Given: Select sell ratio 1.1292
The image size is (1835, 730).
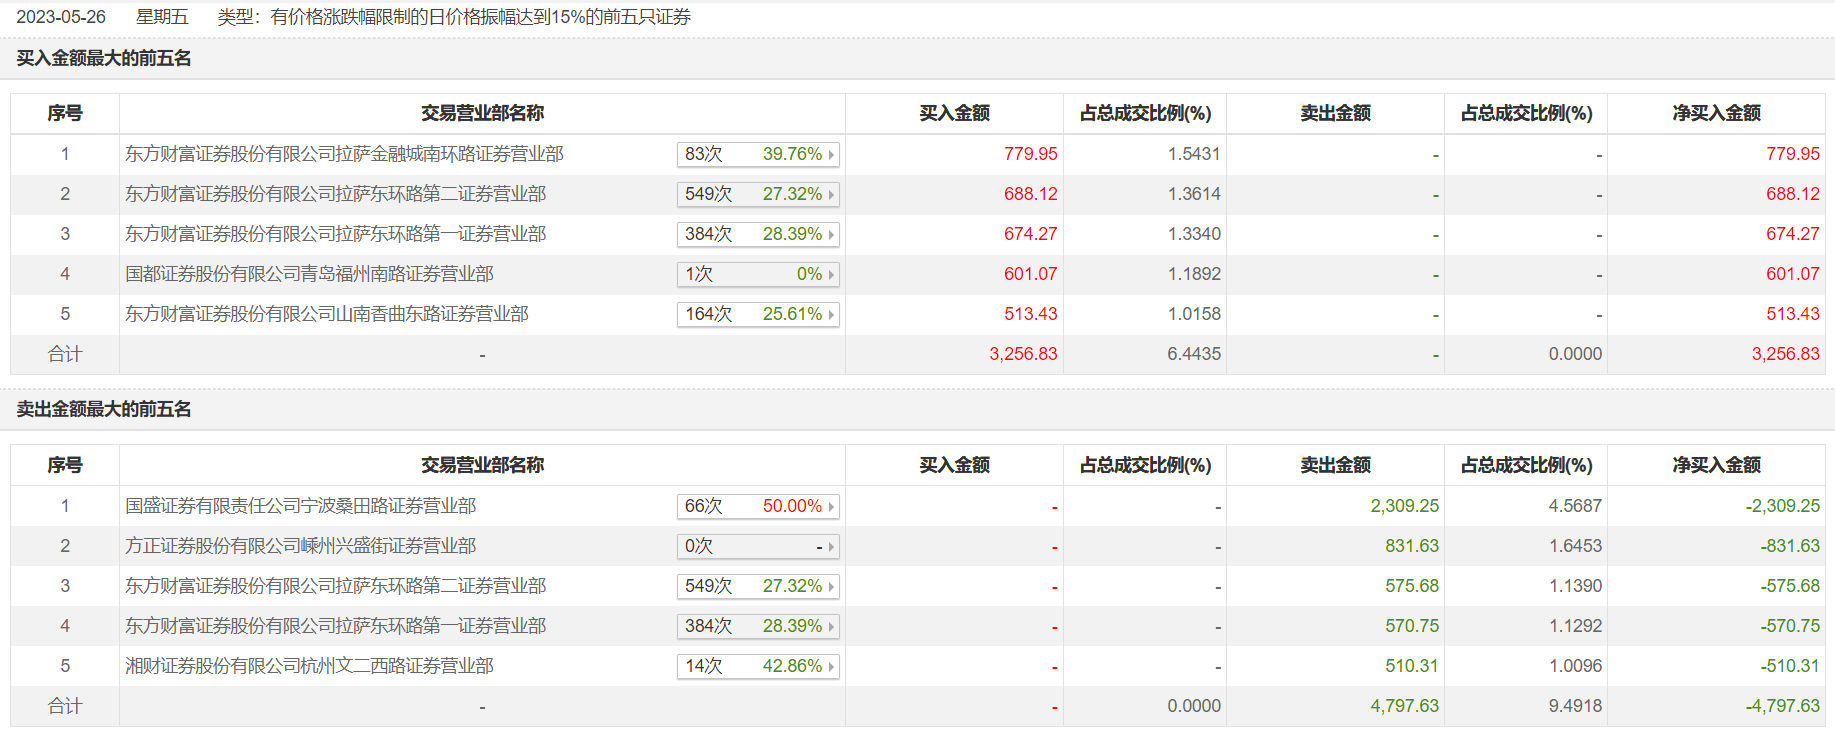Looking at the screenshot, I should point(1575,626).
